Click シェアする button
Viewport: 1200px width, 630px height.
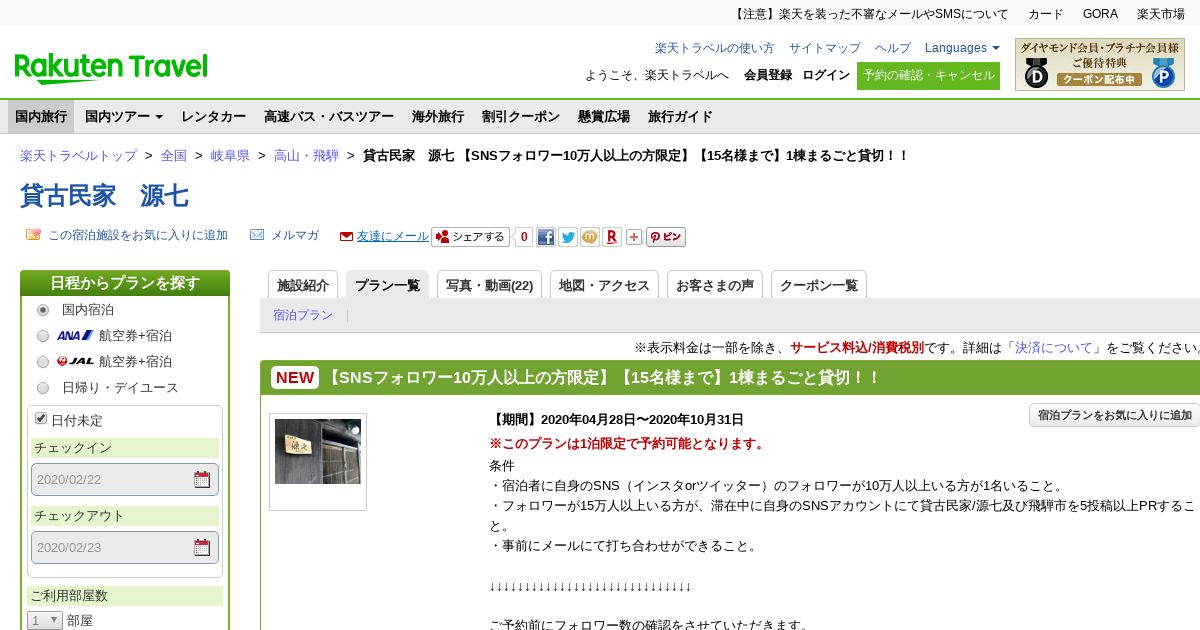[470, 237]
